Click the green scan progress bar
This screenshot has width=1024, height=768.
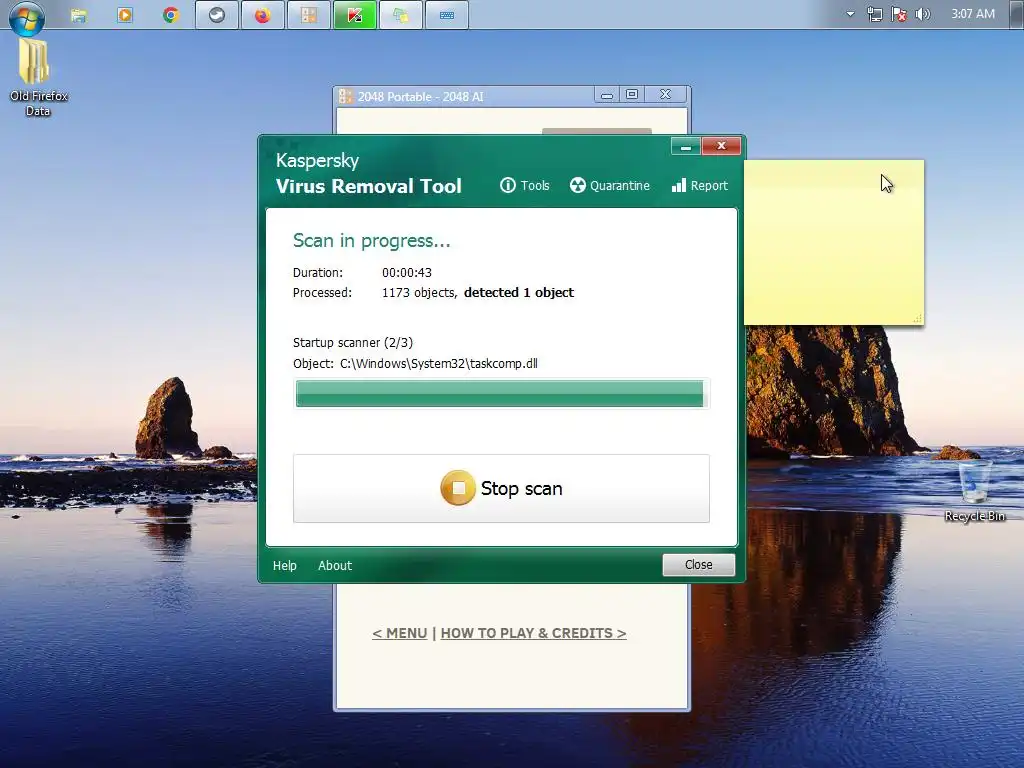pyautogui.click(x=500, y=394)
